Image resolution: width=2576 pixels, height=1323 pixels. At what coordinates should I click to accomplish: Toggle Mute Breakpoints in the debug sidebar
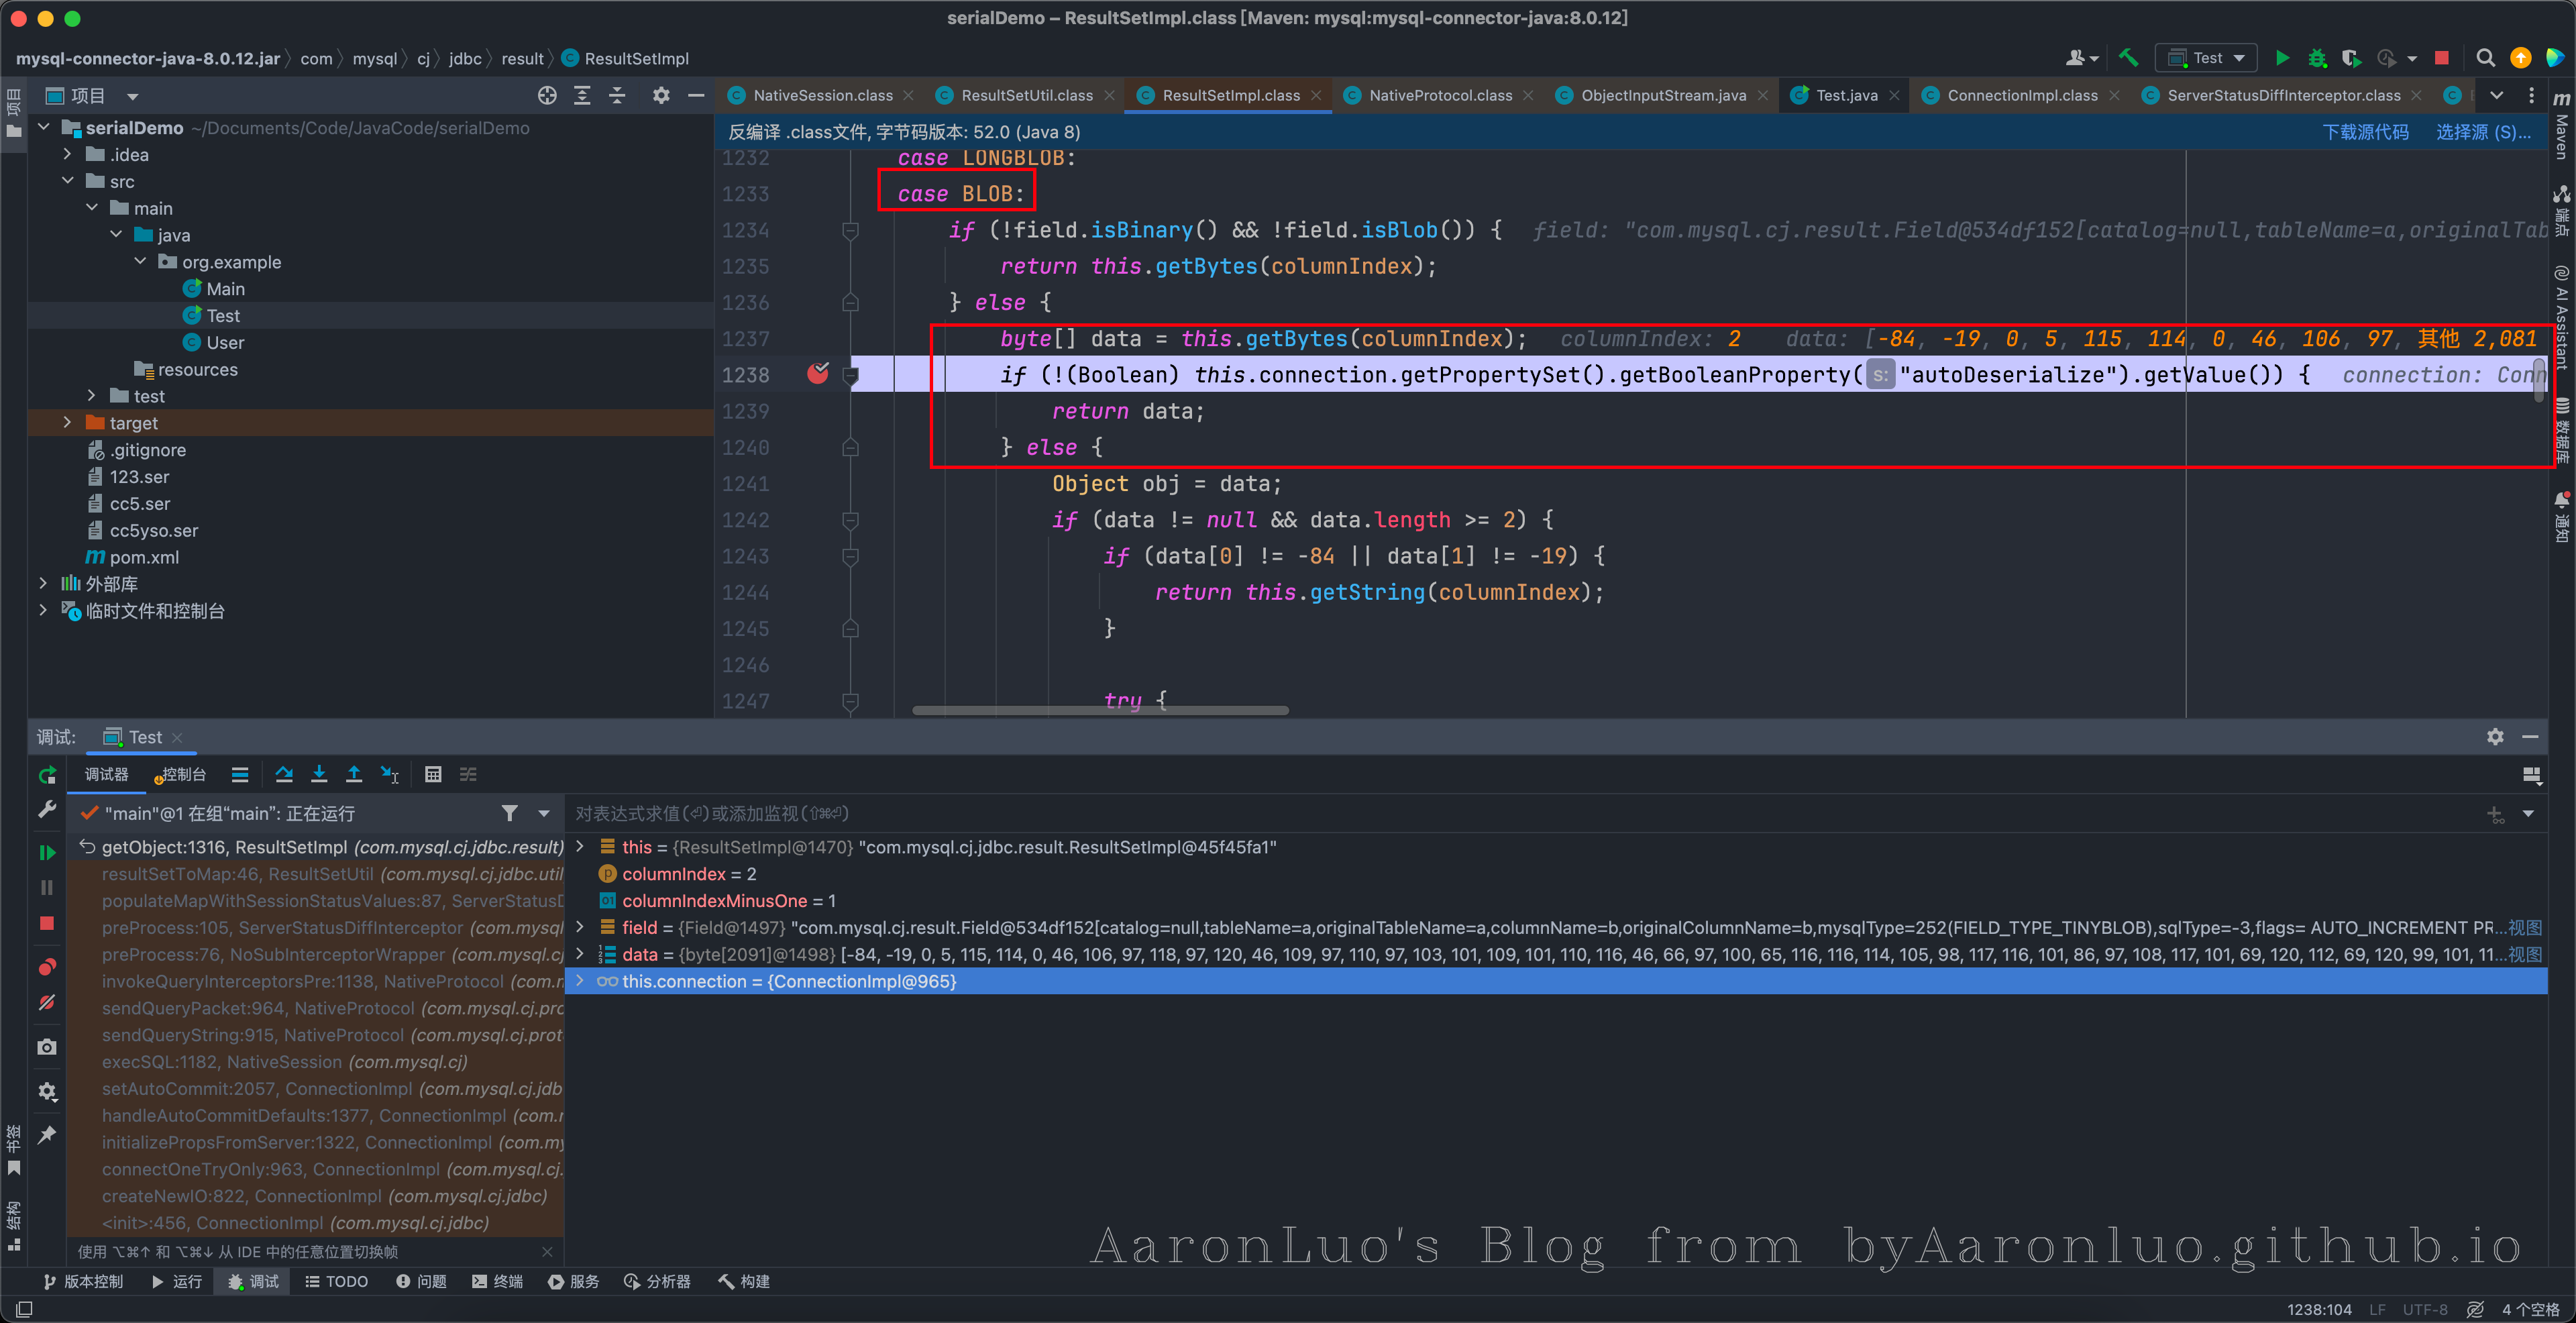(x=47, y=1003)
